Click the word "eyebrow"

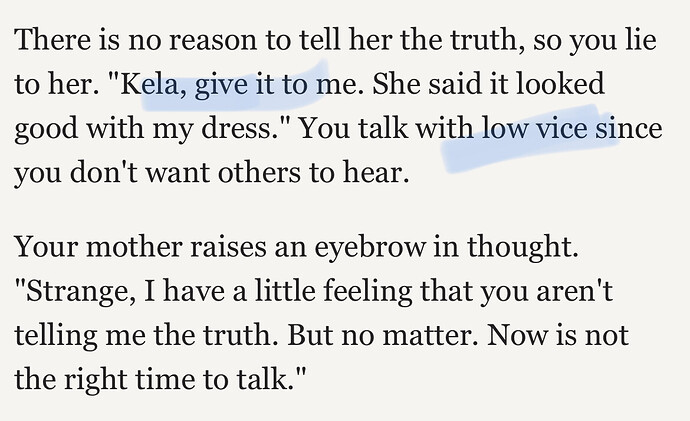click(x=370, y=249)
